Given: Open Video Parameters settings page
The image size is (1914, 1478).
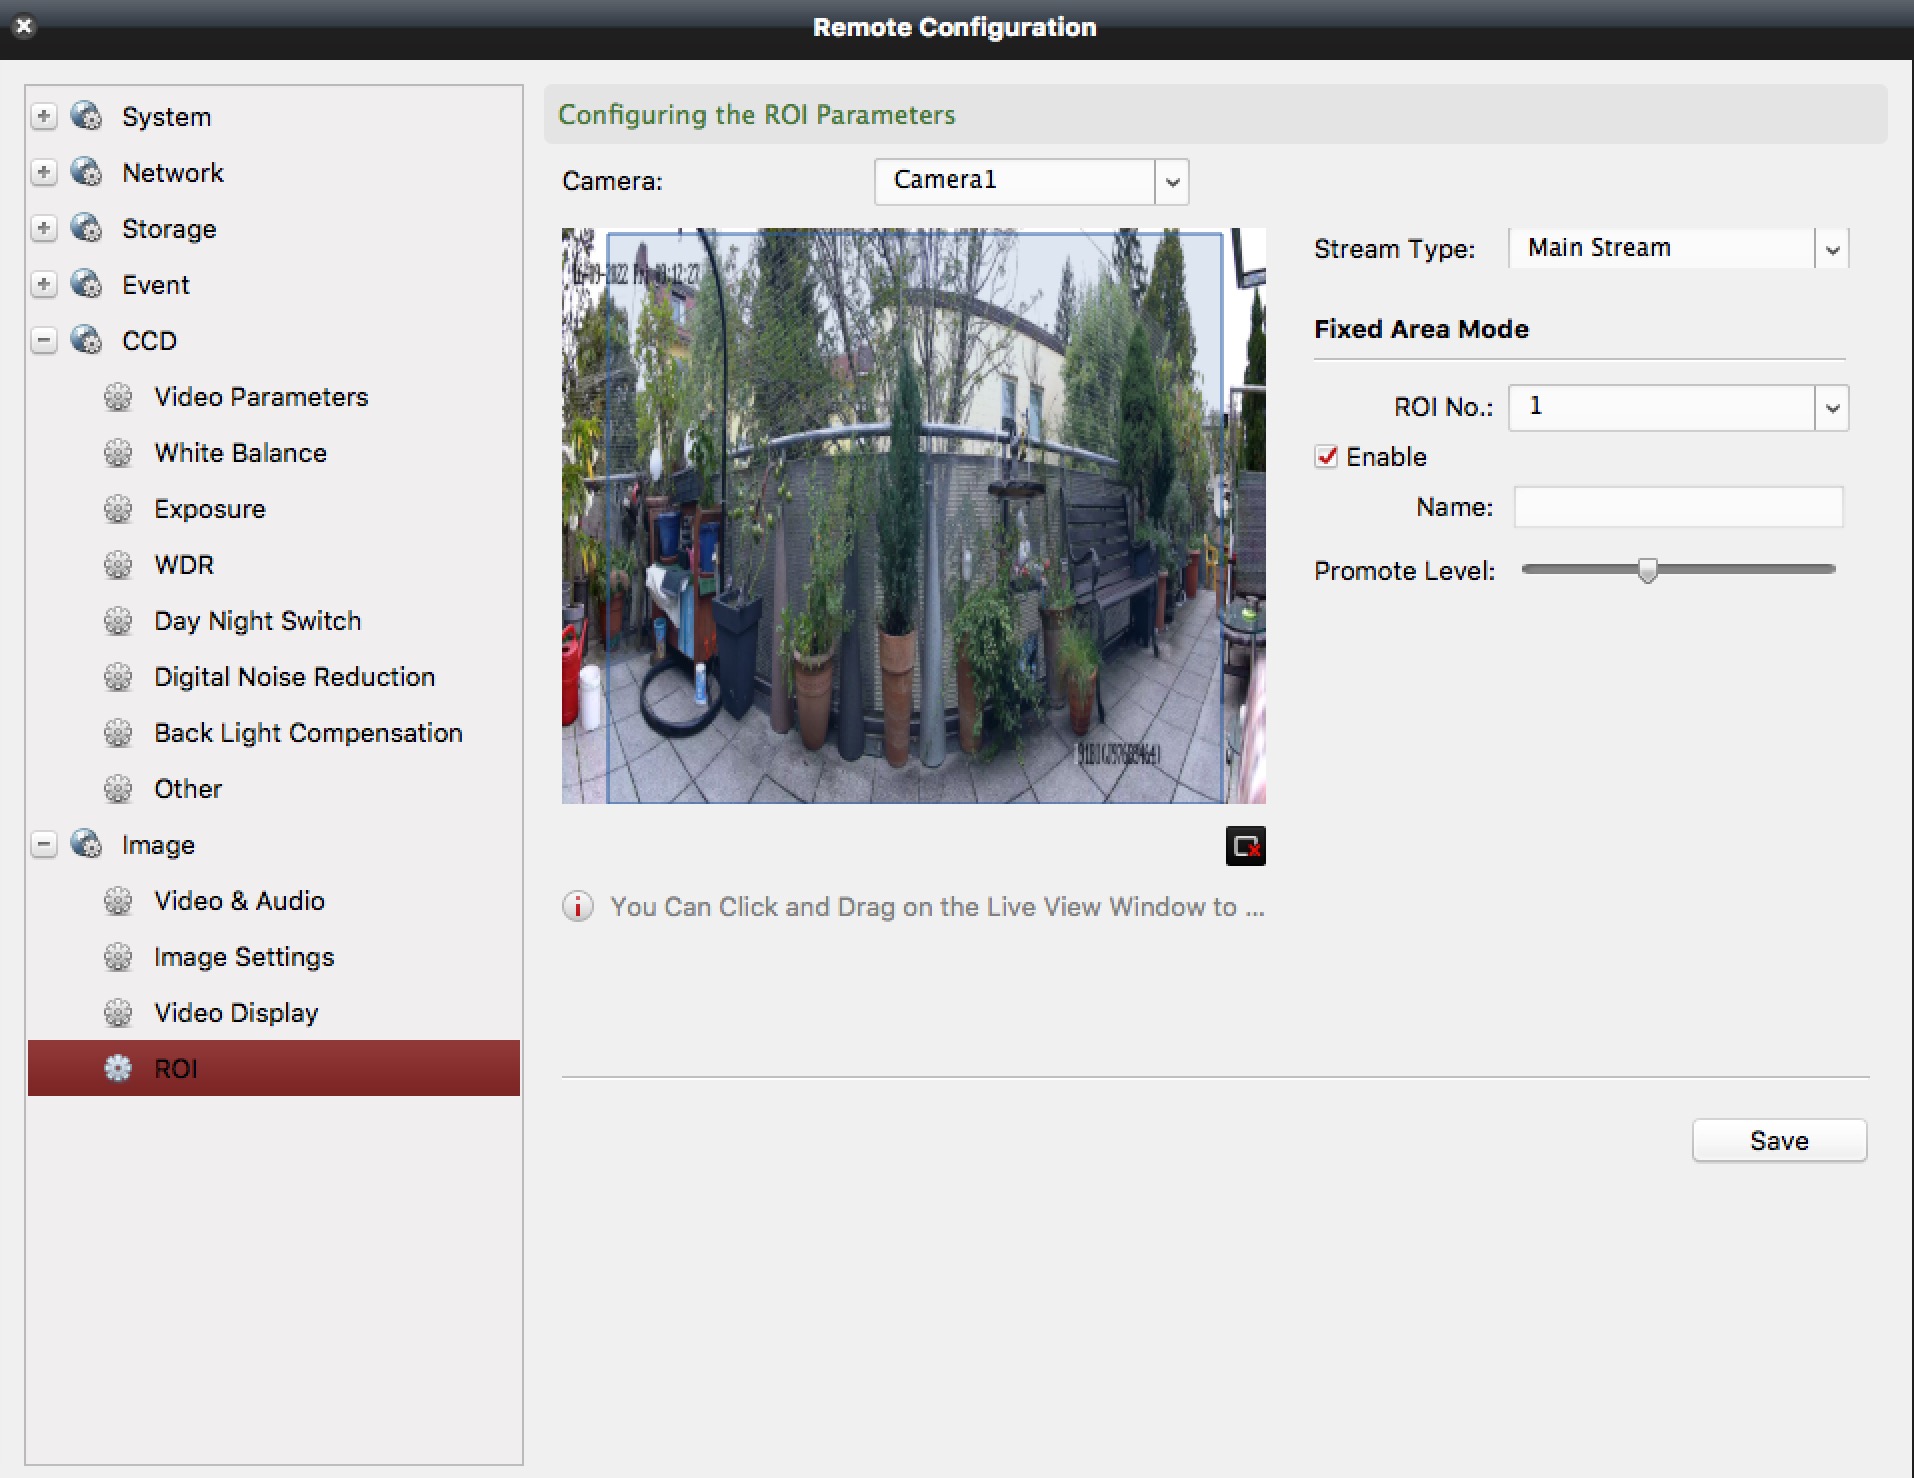Looking at the screenshot, I should click(x=261, y=397).
